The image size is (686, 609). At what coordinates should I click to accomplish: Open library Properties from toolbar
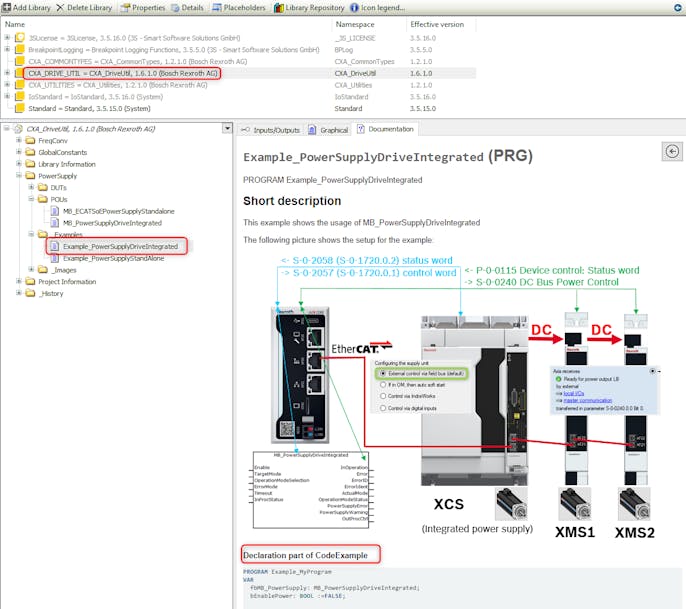(x=143, y=7)
